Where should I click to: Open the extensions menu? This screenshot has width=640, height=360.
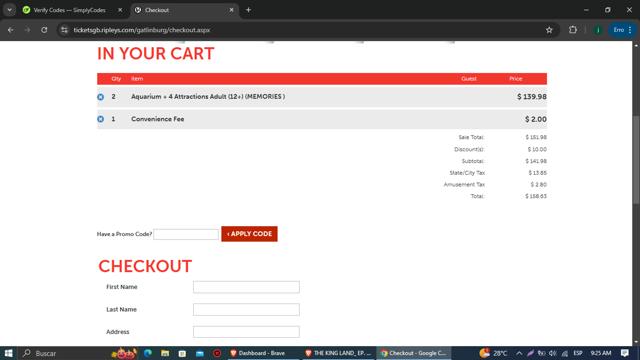coord(573,30)
